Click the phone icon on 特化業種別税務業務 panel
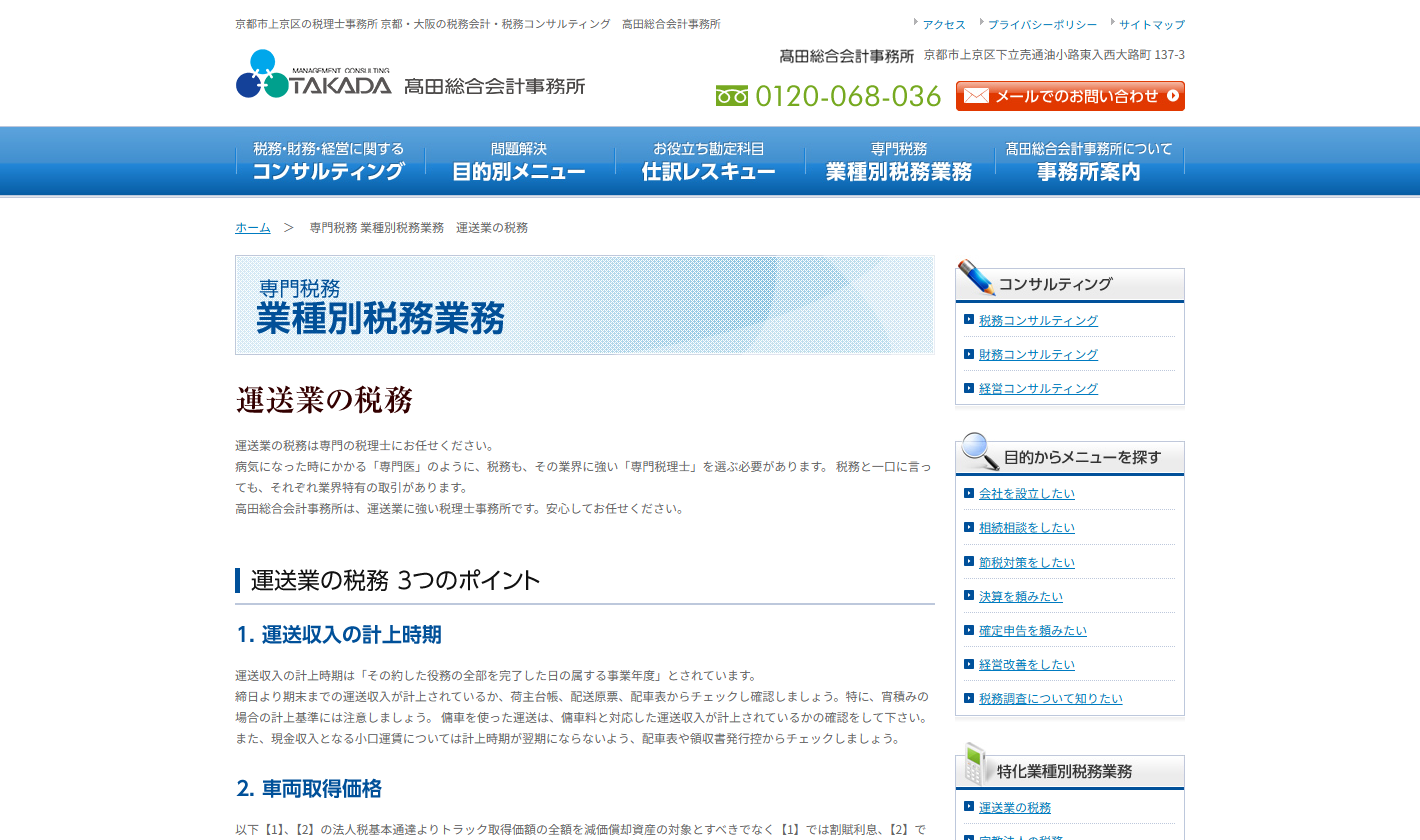 pos(975,766)
